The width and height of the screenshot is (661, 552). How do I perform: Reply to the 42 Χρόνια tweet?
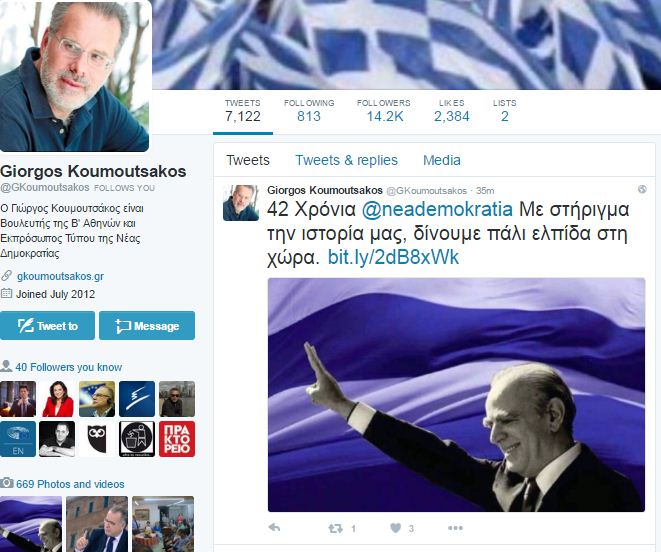(274, 528)
